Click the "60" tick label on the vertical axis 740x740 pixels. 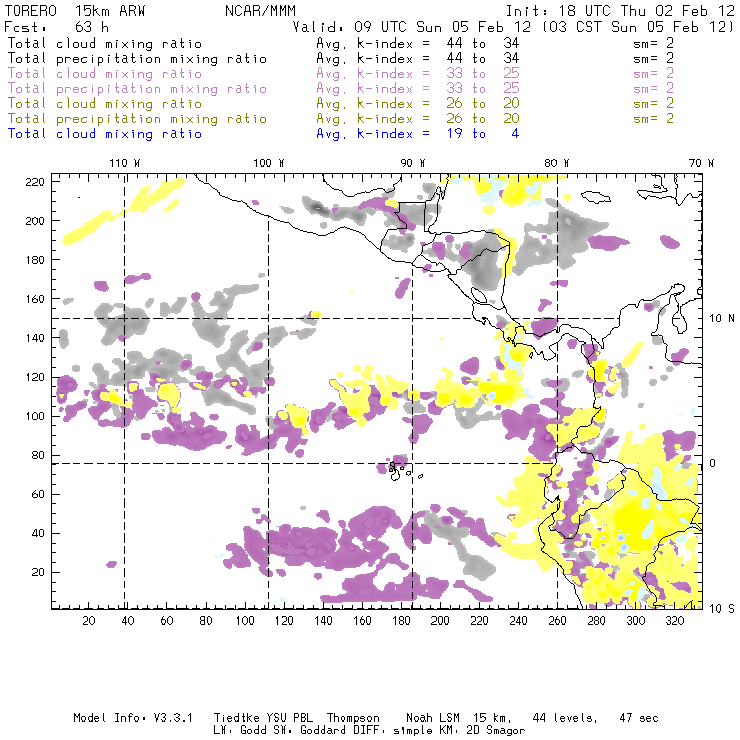pos(38,495)
